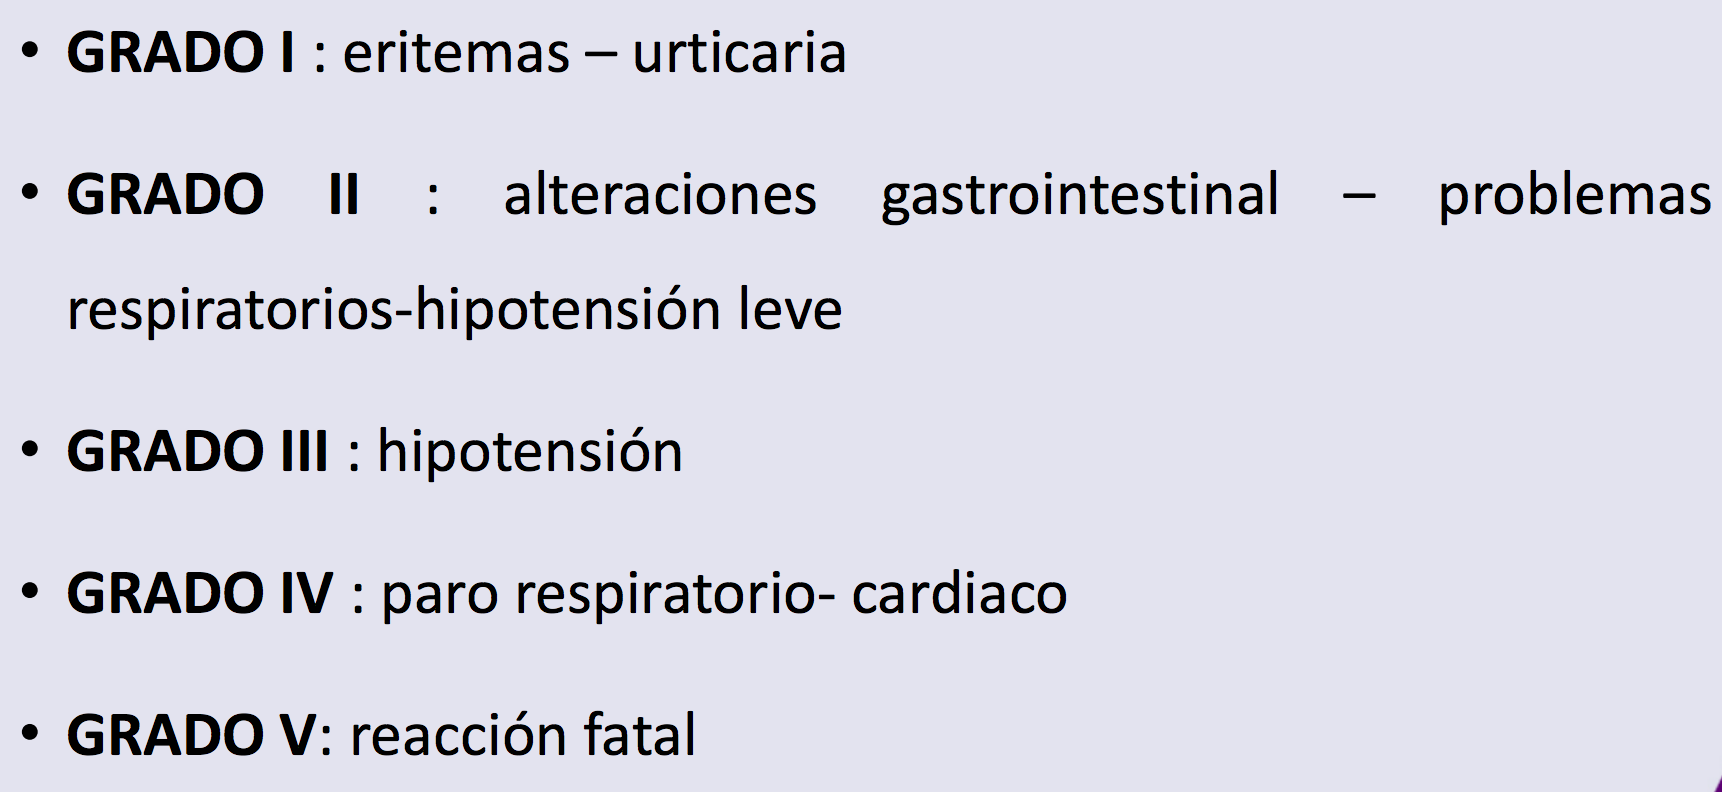Select the word "cardiaco"
Image resolution: width=1722 pixels, height=792 pixels.
[959, 594]
